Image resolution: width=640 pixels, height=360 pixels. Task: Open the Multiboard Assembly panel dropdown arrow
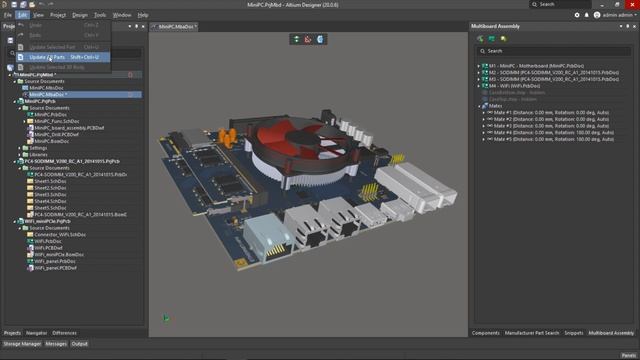(x=621, y=27)
